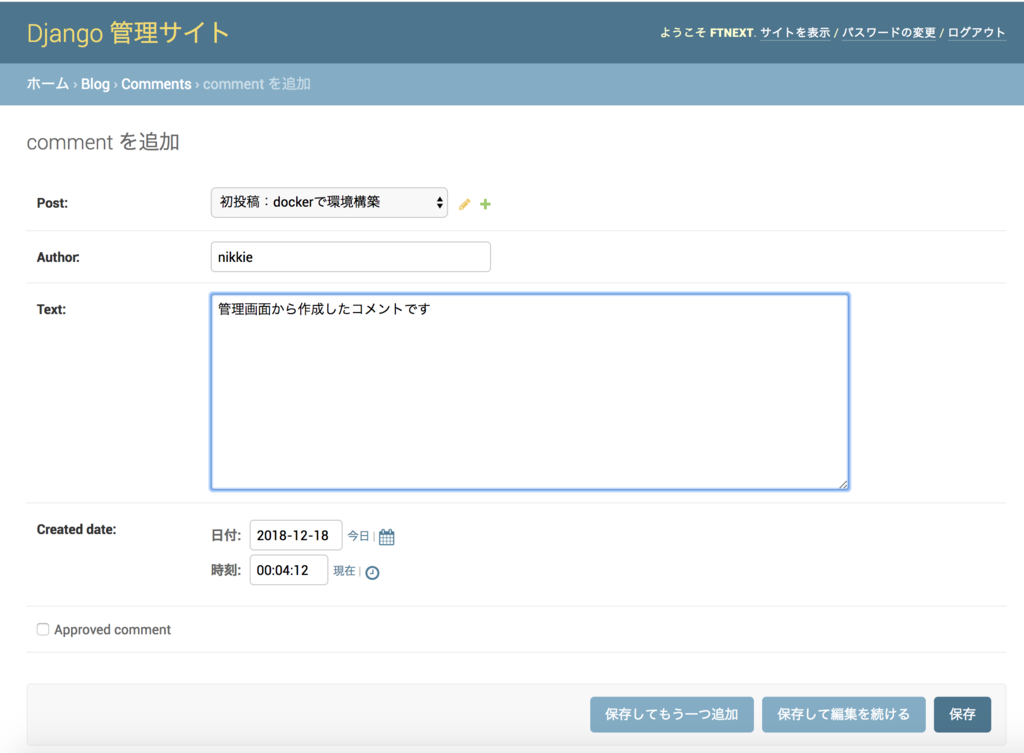Open the Blog breadcrumb link
1024x753 pixels.
pyautogui.click(x=95, y=84)
